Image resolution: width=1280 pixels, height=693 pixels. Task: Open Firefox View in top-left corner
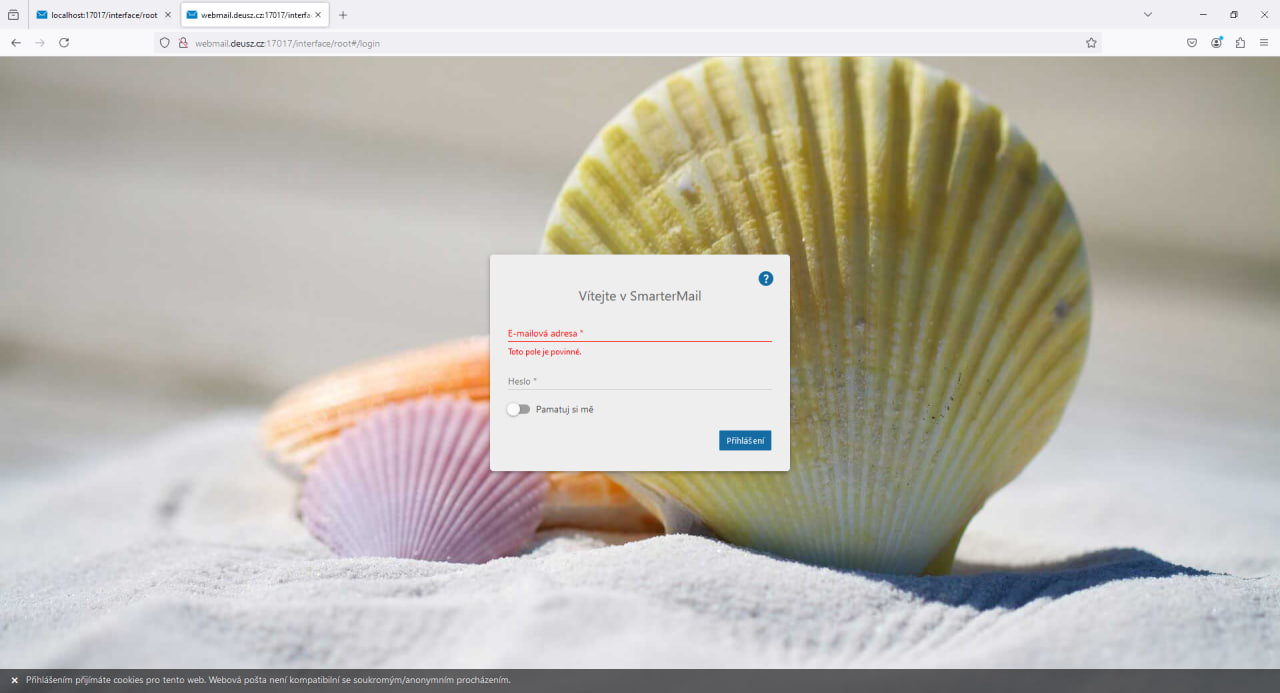[13, 15]
